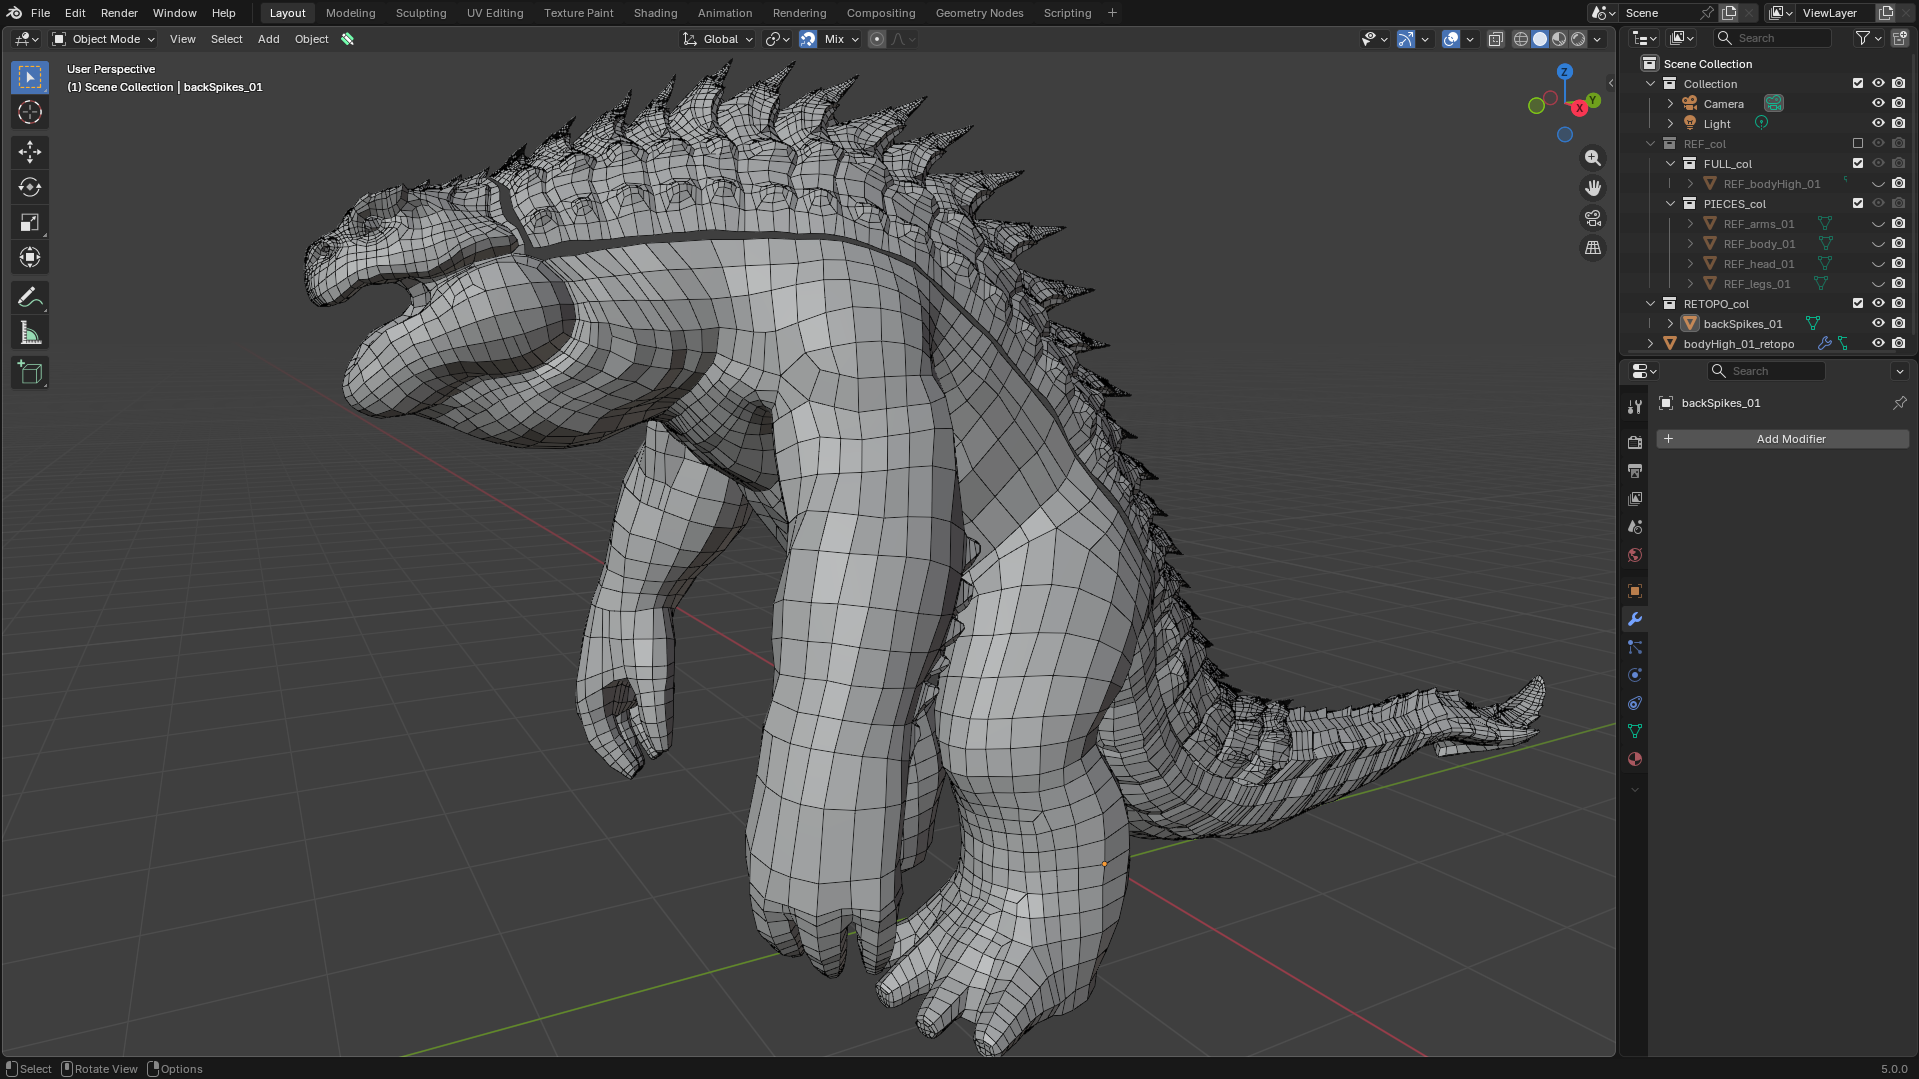Open the Render properties tab
Screen dimensions: 1919x1079
pos(1635,442)
